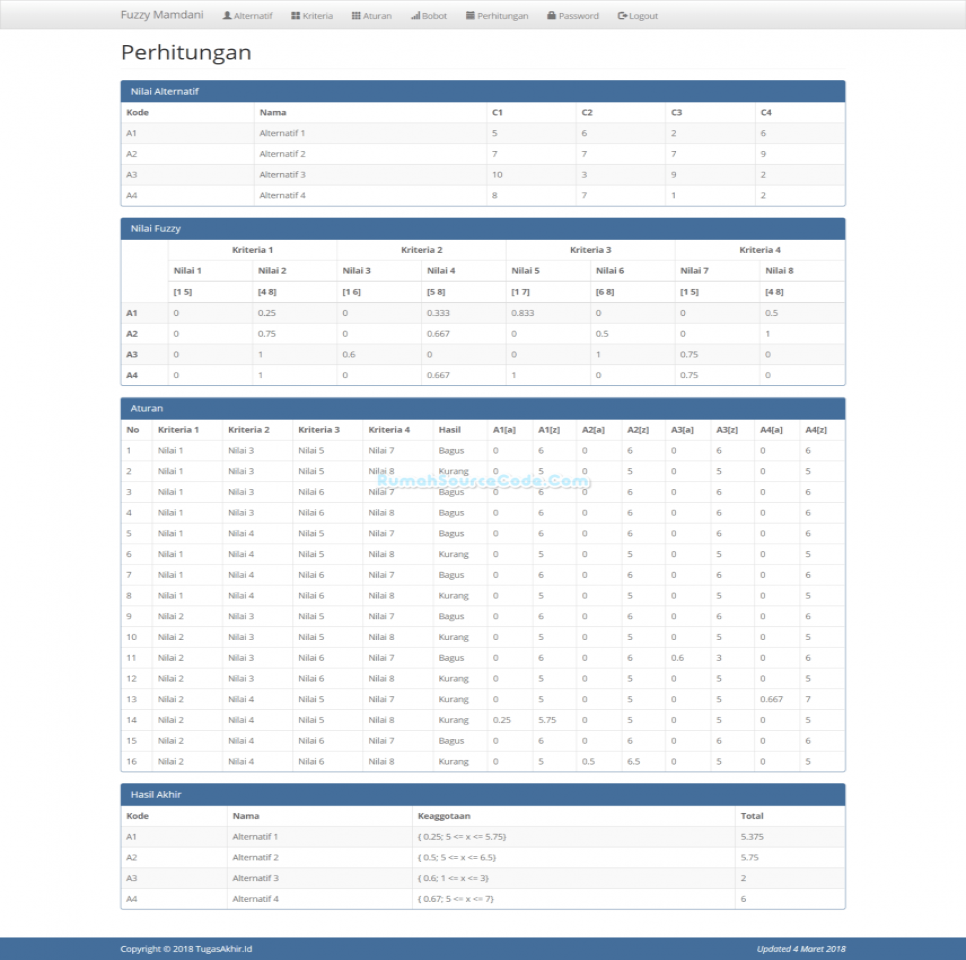Click the Nilai Alternatif panel header
Image resolution: width=966 pixels, height=960 pixels.
click(482, 91)
